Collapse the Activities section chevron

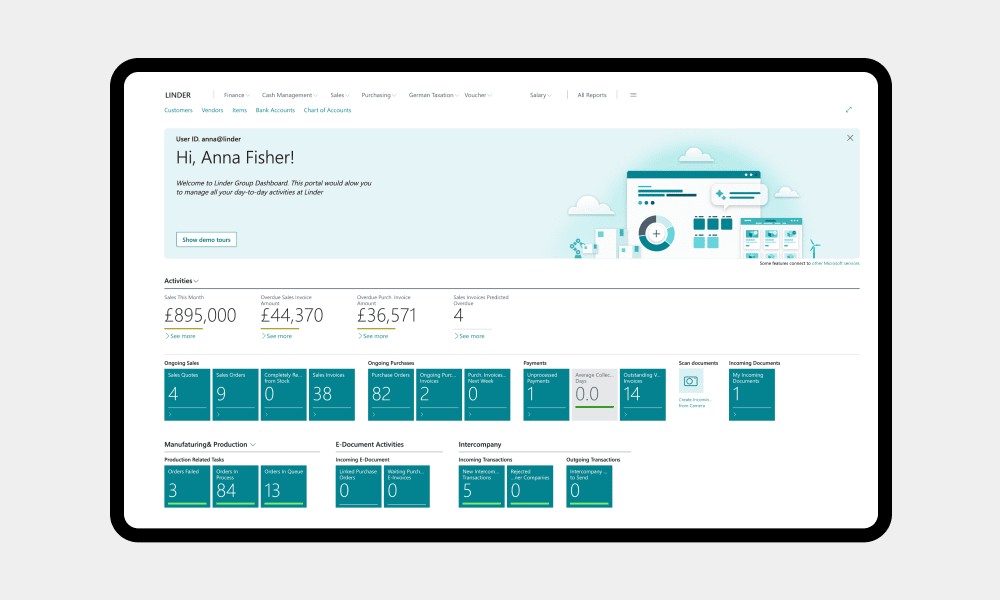(x=196, y=281)
